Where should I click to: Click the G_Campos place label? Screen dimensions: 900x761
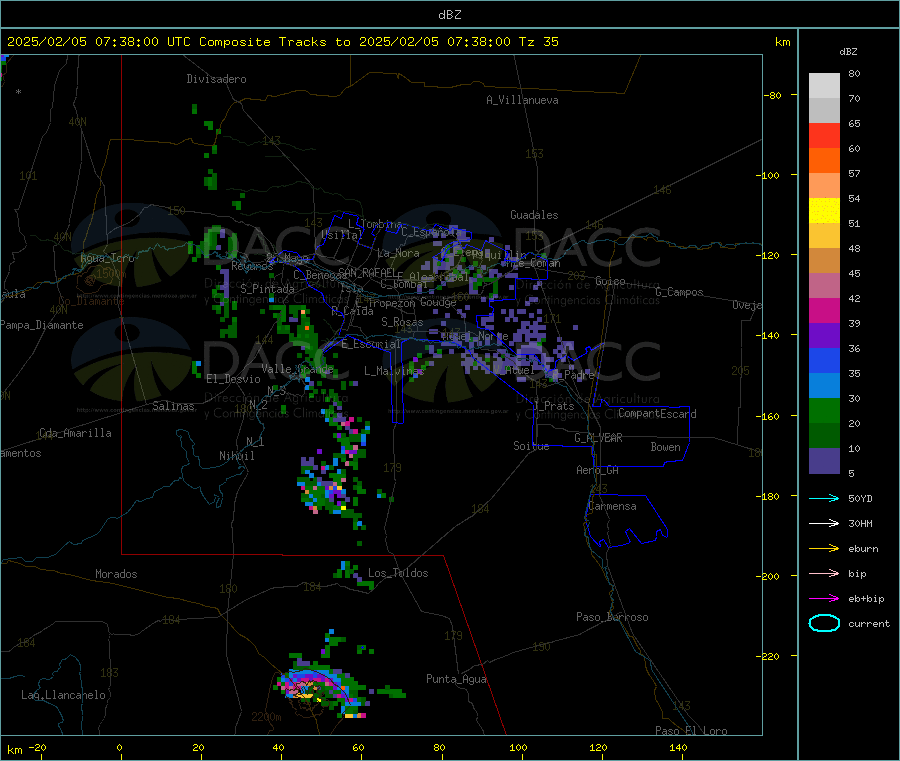pos(679,292)
